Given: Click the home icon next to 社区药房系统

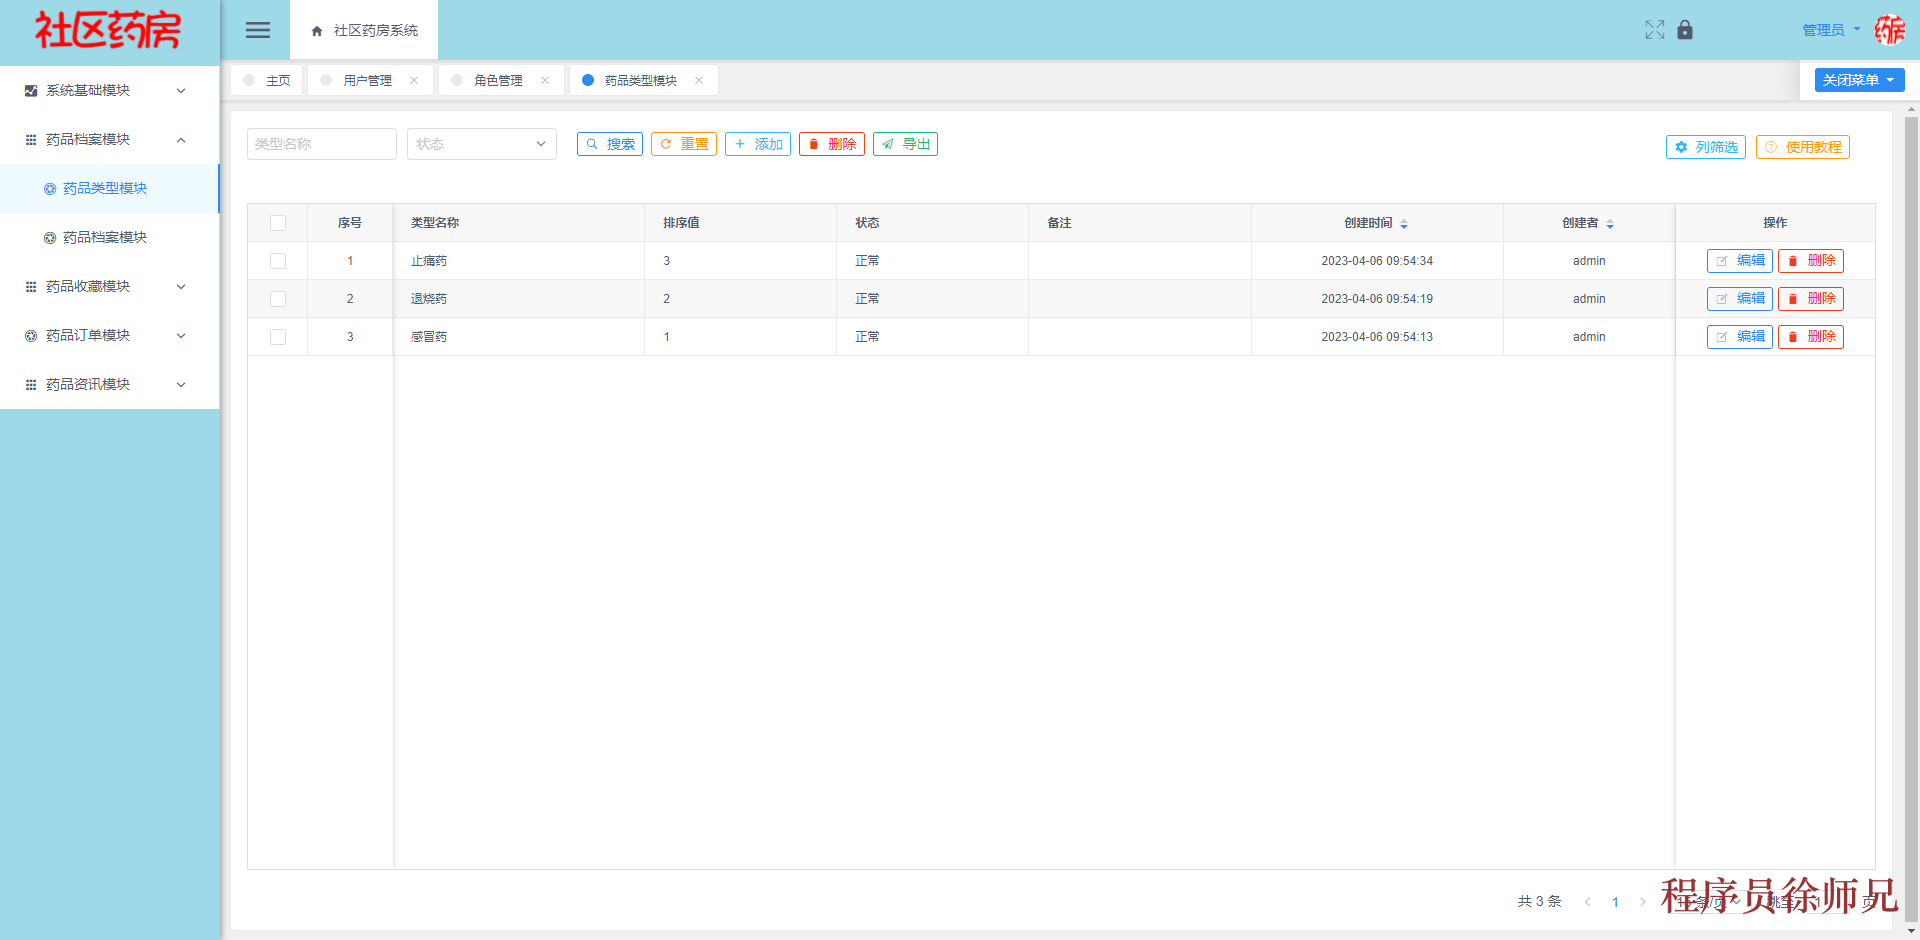Looking at the screenshot, I should [x=315, y=30].
